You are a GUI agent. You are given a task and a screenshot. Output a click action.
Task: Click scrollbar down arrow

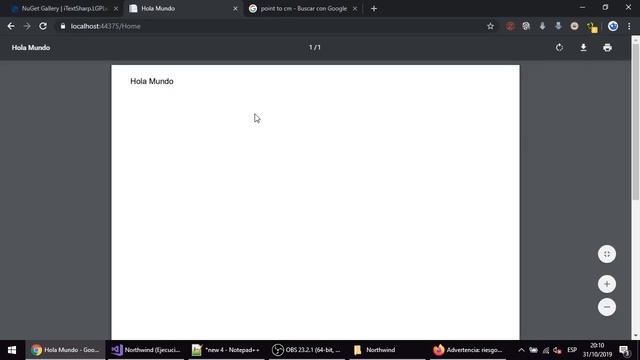click(636, 336)
